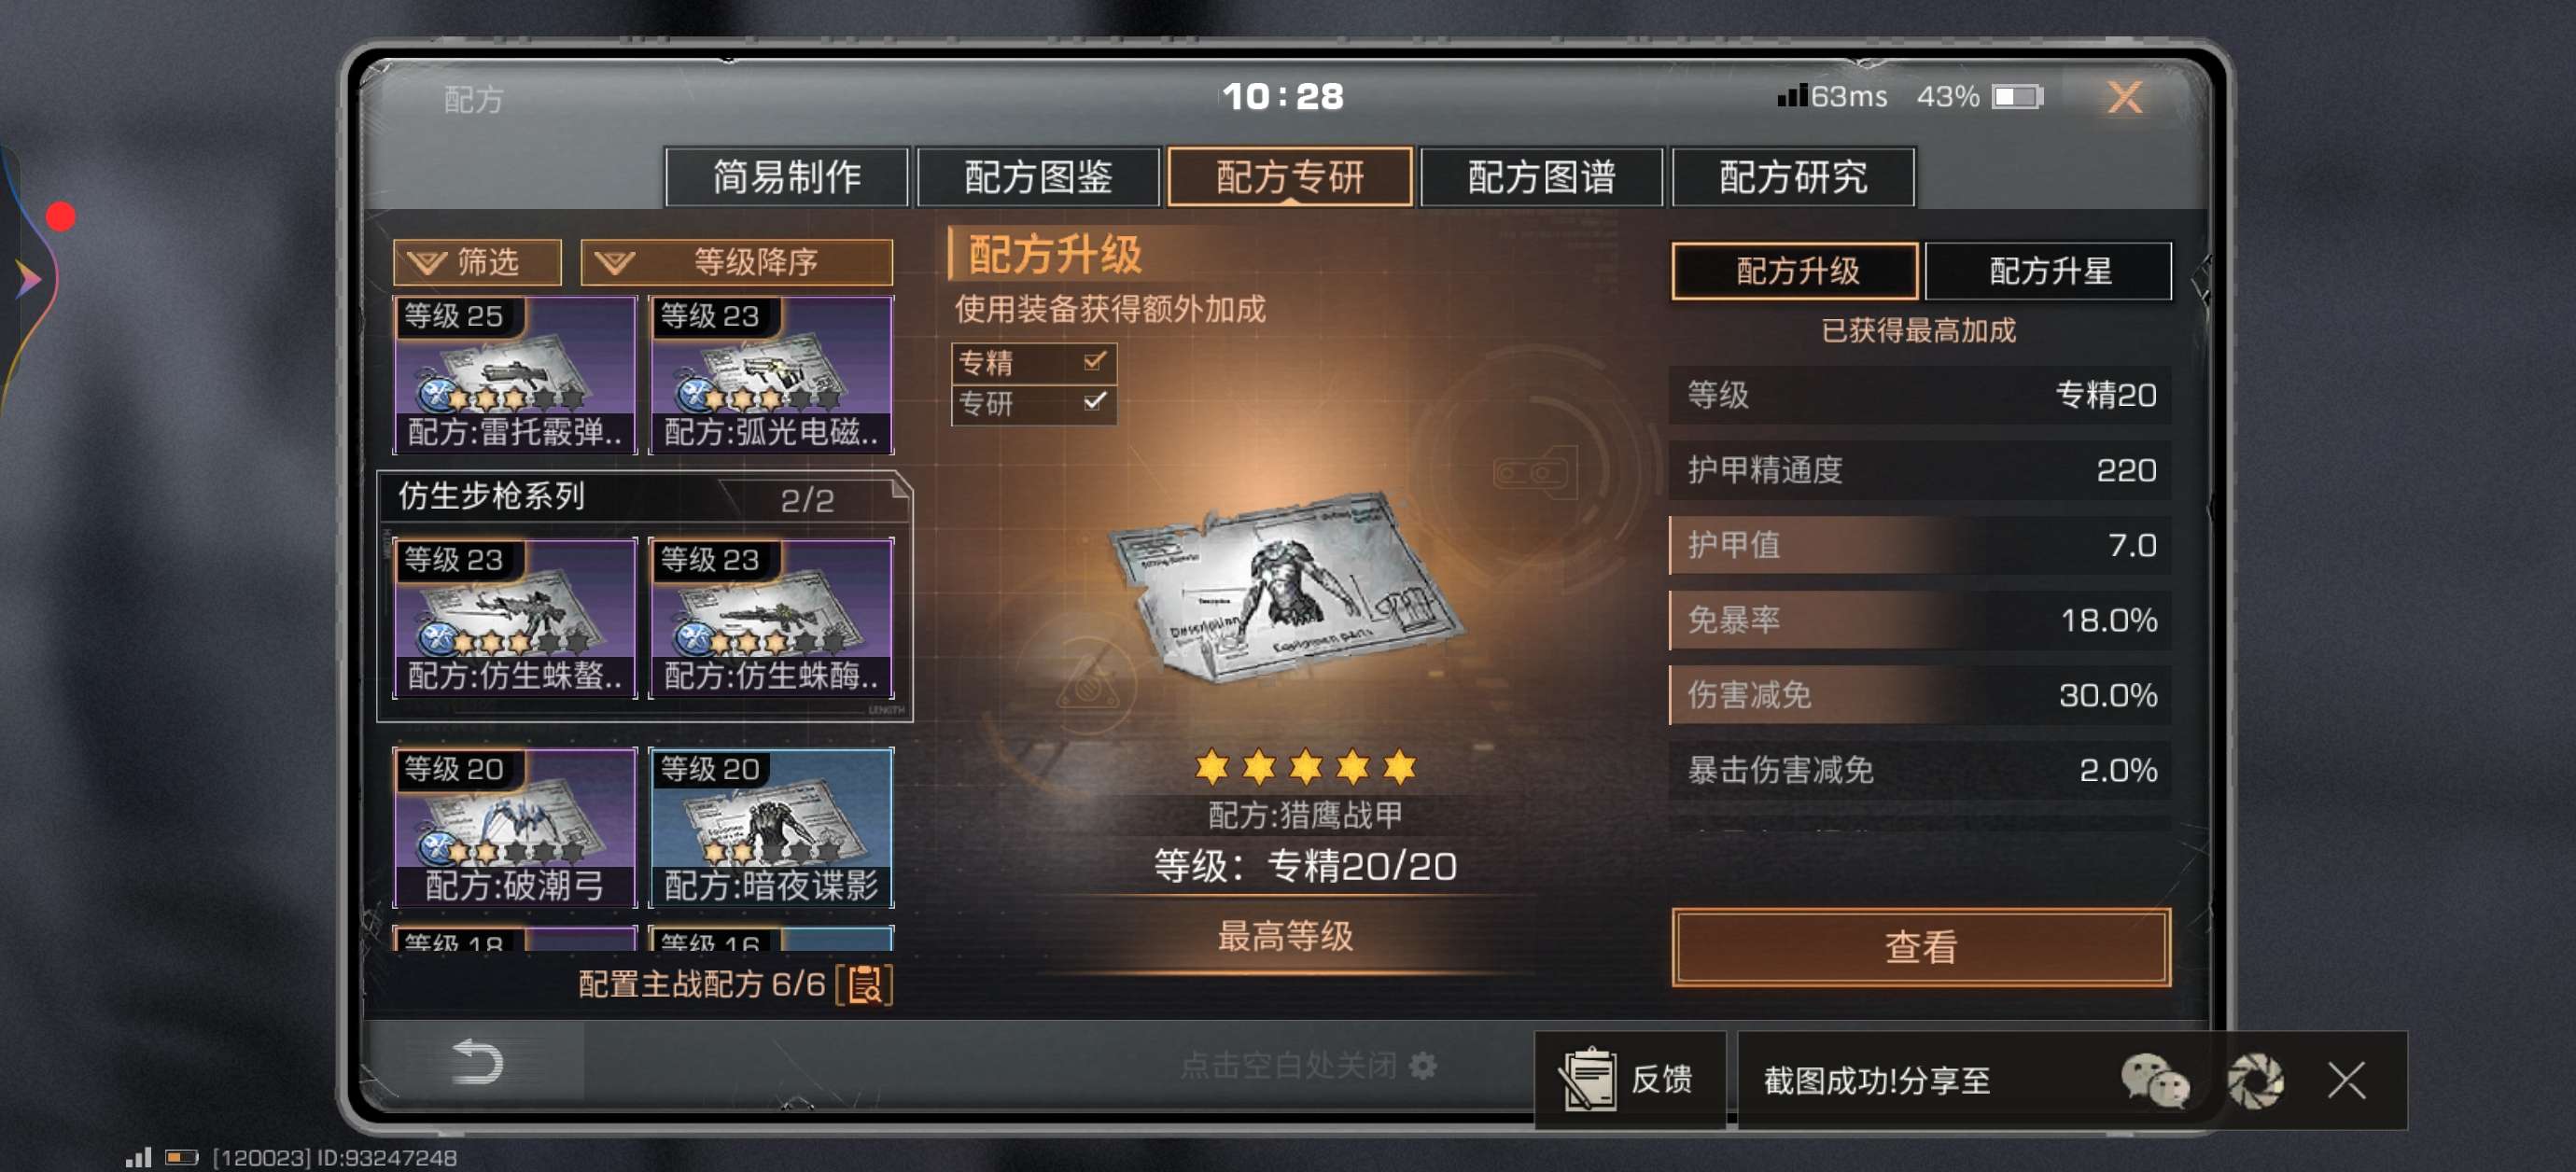Tap the back arrow icon
Screen dimensions: 2576x1172
coord(477,1062)
